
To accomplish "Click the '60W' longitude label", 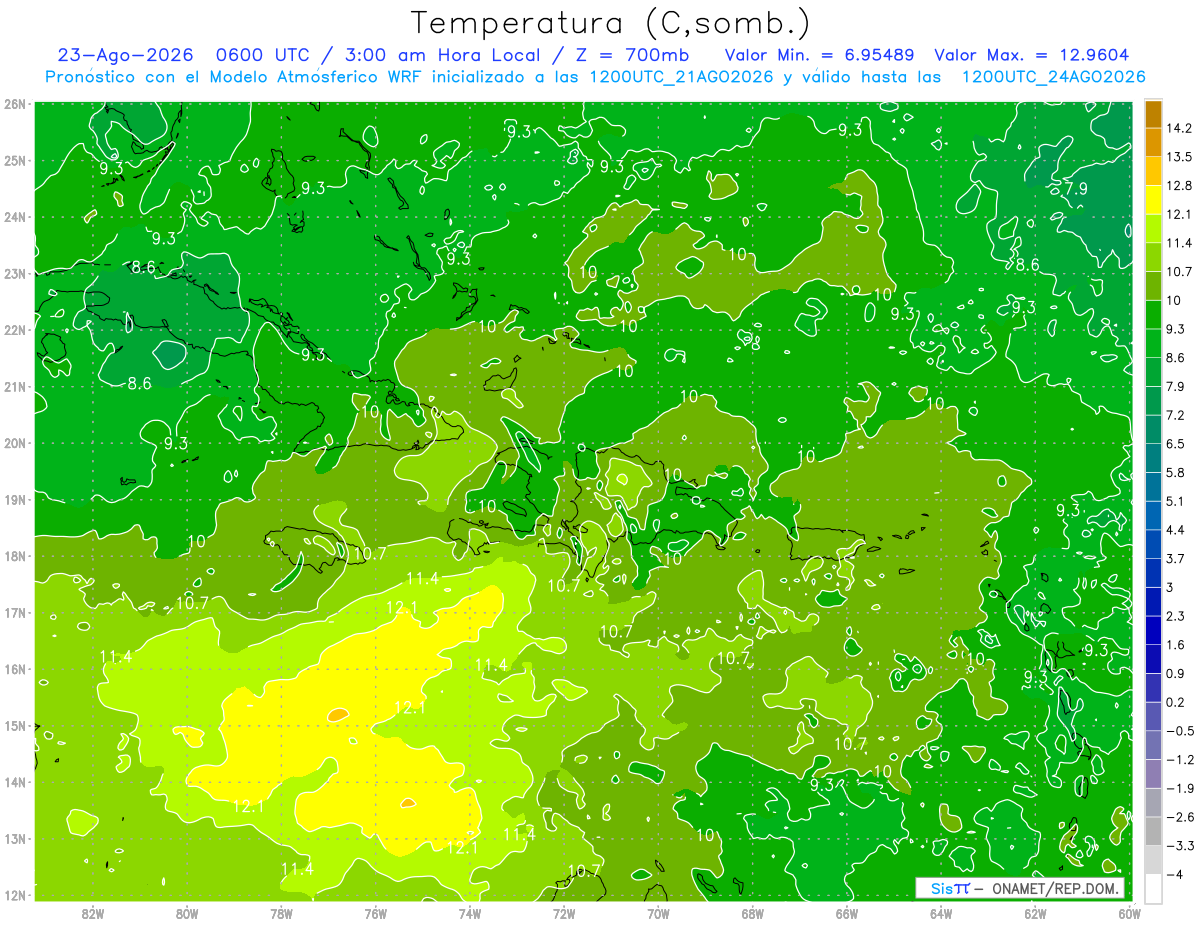I will (1128, 914).
